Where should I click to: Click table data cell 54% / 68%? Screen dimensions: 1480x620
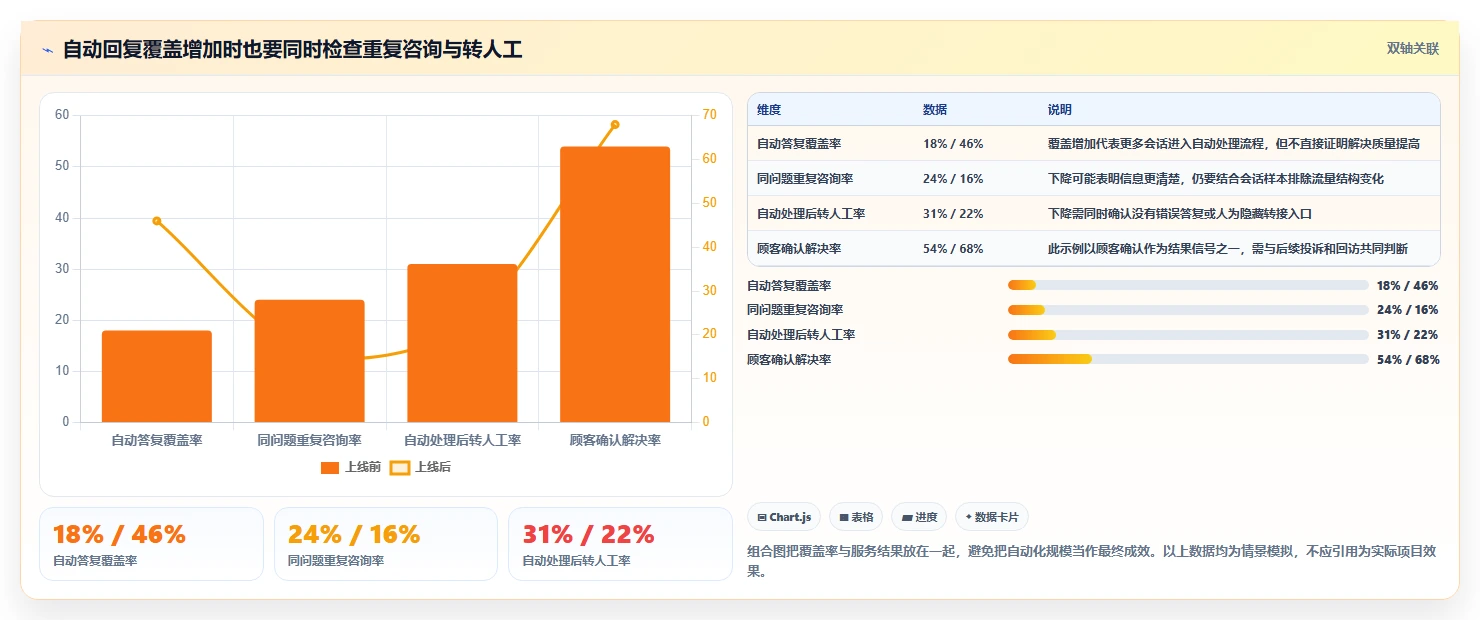coord(953,249)
